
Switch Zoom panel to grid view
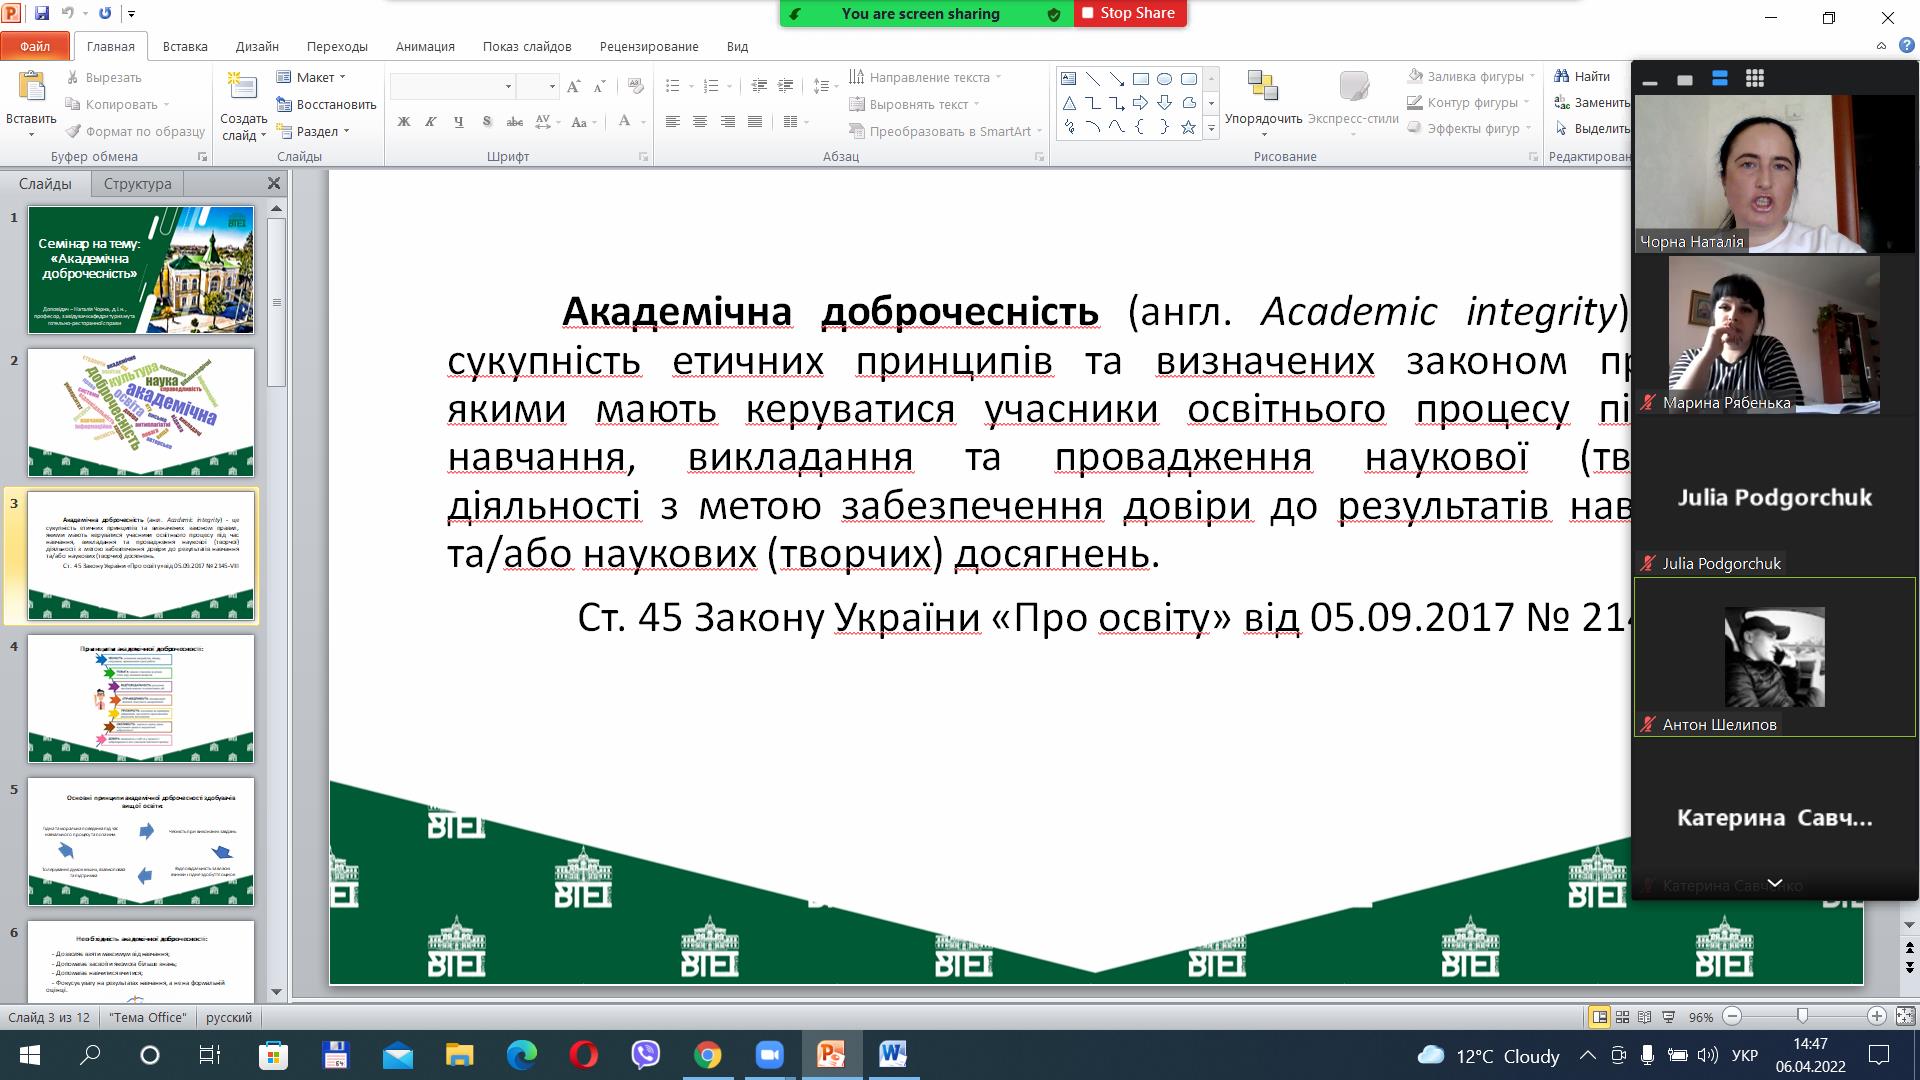click(1754, 79)
